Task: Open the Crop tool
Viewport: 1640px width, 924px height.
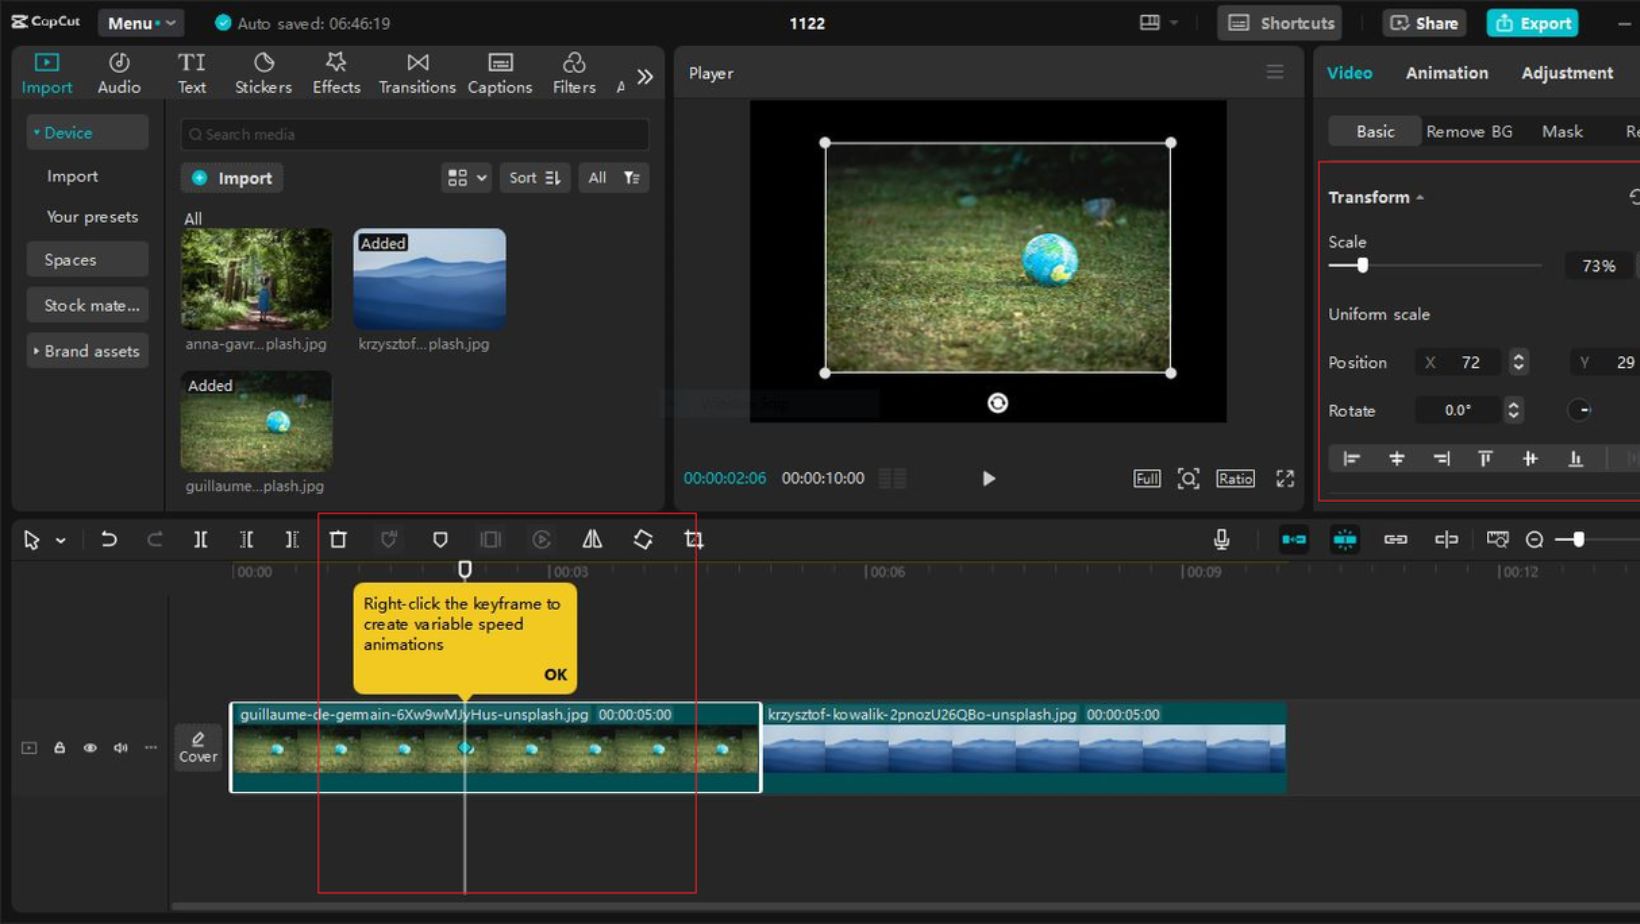Action: tap(694, 540)
